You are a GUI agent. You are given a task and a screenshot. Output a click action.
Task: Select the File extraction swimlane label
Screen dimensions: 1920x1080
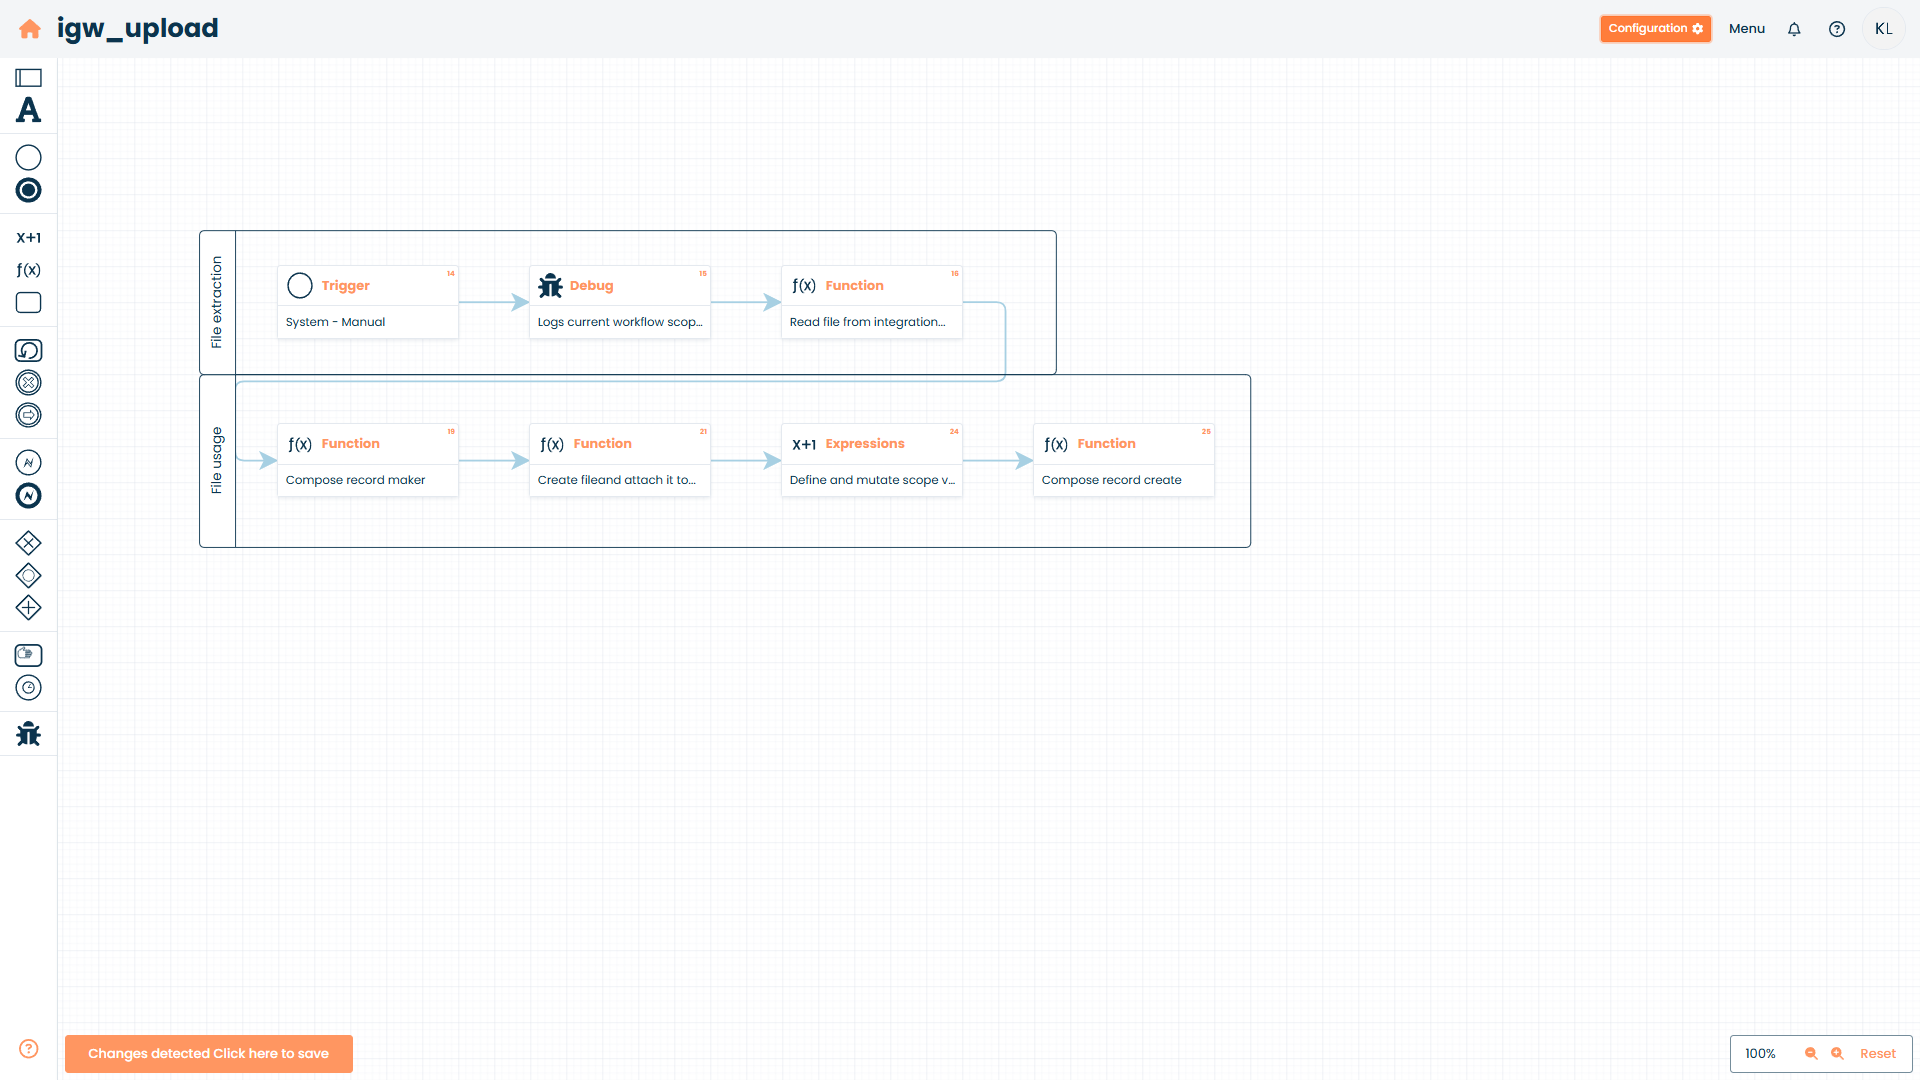[217, 302]
